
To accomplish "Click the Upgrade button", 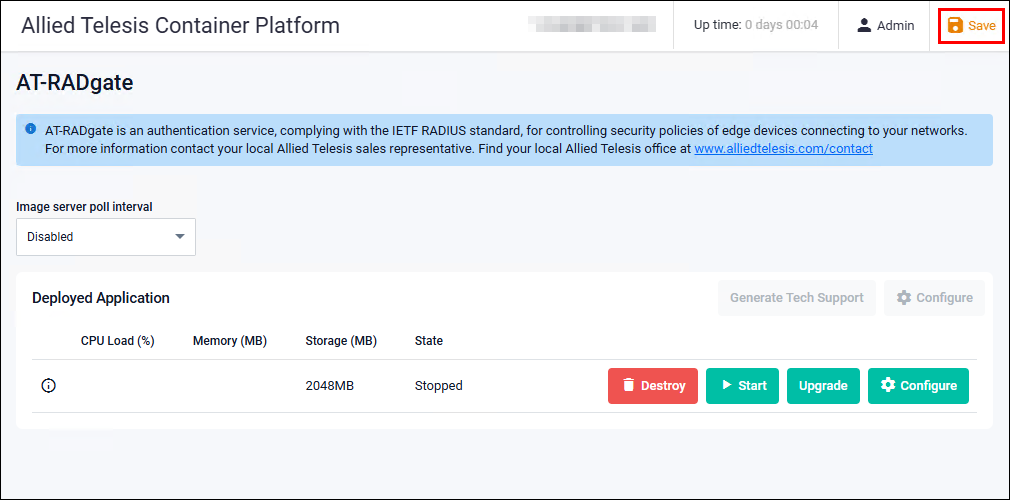I will coord(823,386).
